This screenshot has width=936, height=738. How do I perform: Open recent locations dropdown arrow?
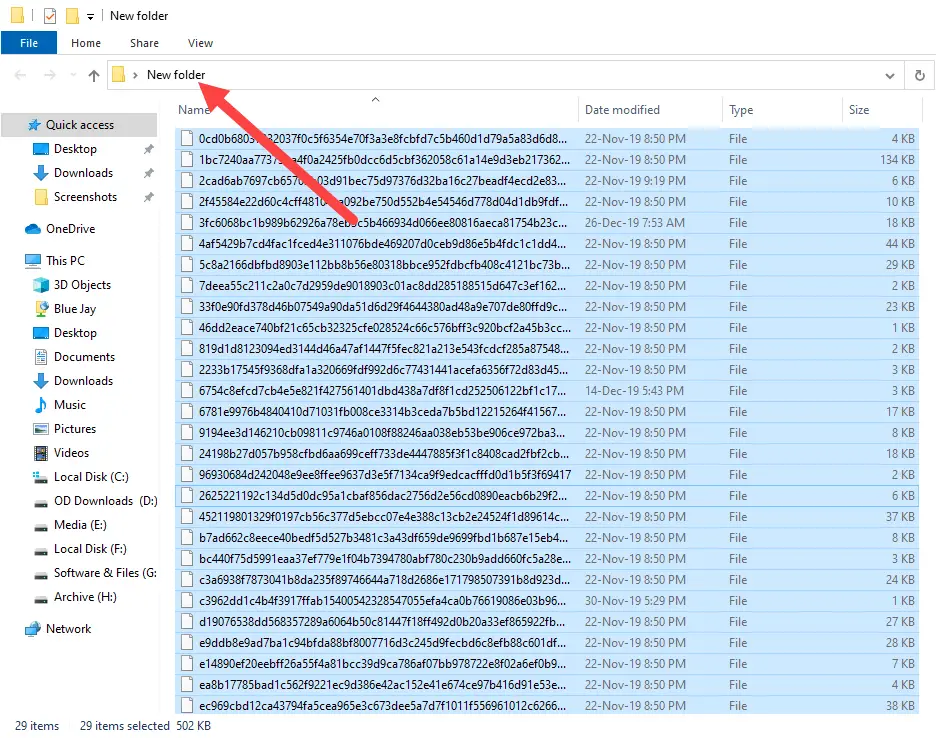pyautogui.click(x=73, y=75)
